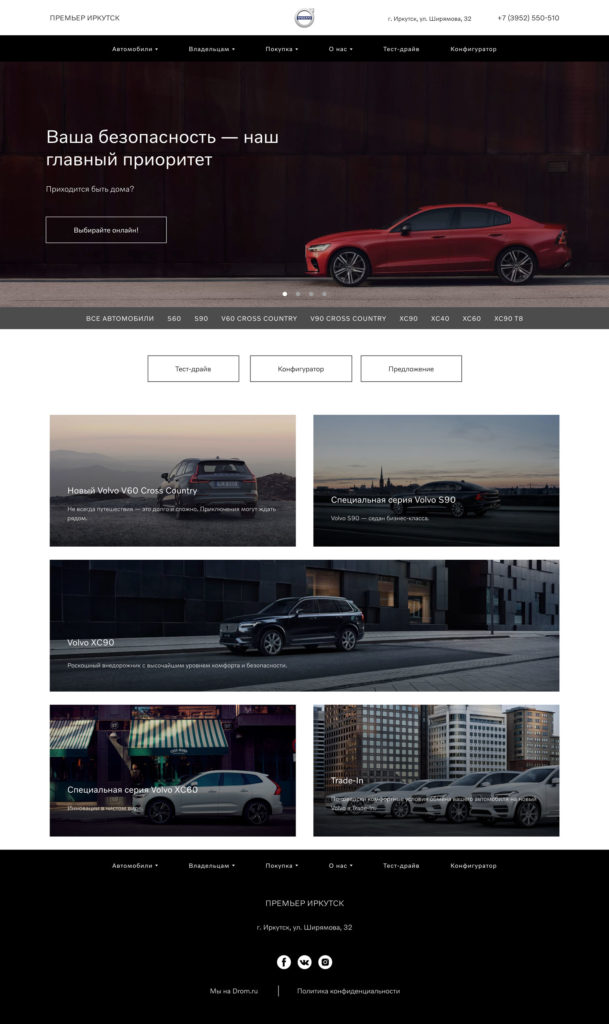Click the outlined Конфигуратор button
The height and width of the screenshot is (1024, 609).
coord(301,369)
